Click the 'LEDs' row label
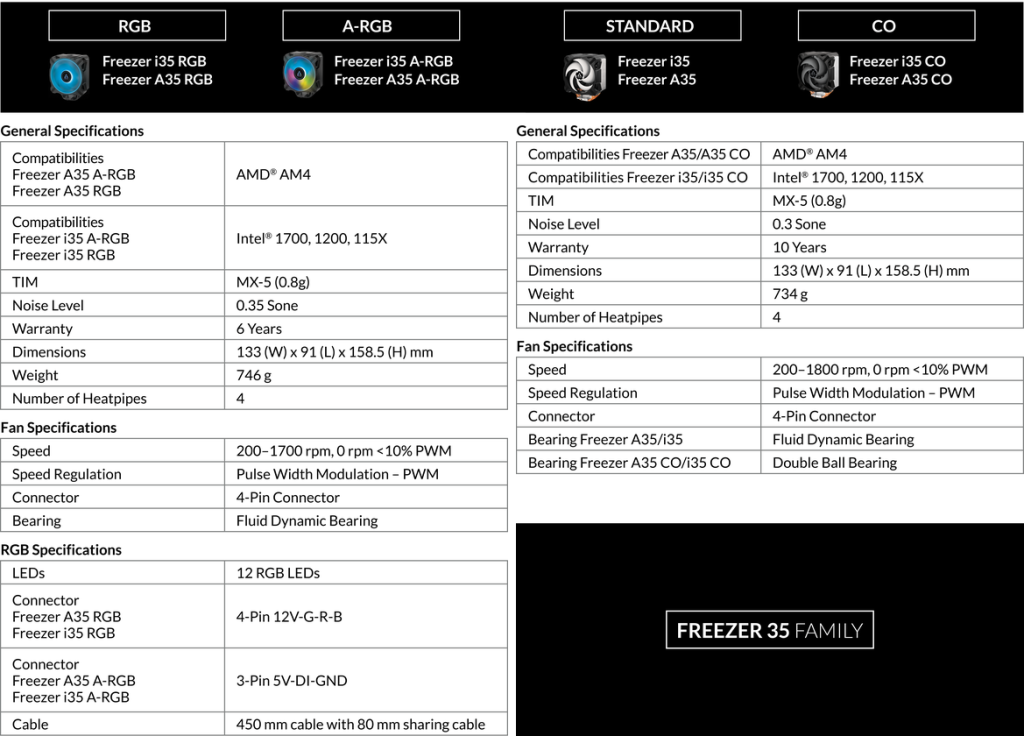The width and height of the screenshot is (1024, 736). pyautogui.click(x=28, y=573)
